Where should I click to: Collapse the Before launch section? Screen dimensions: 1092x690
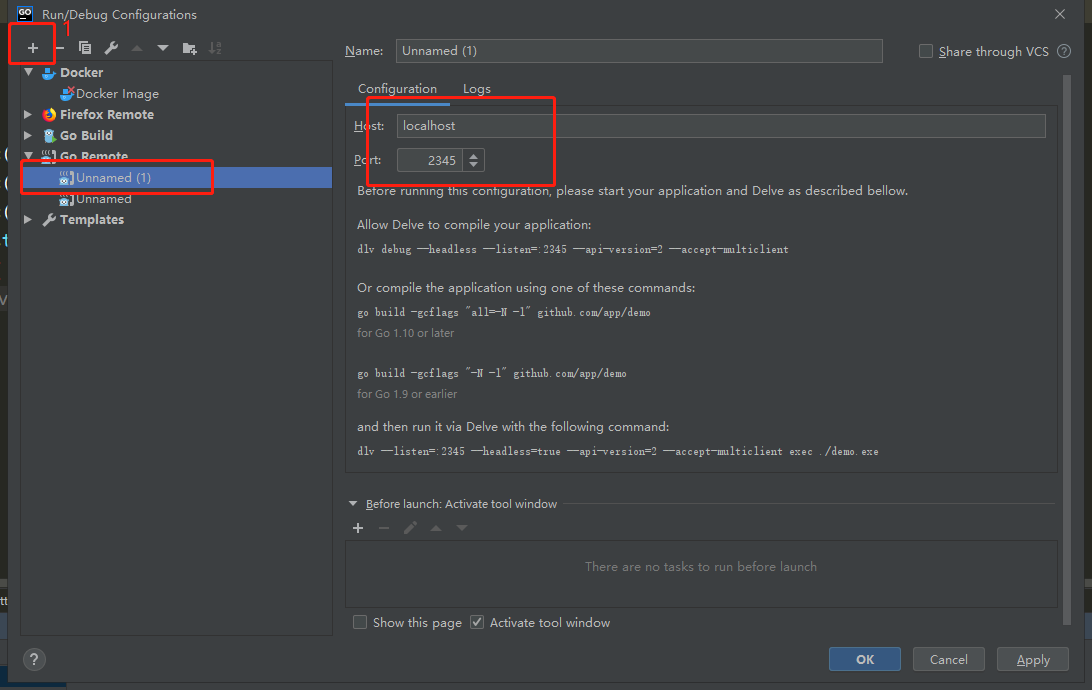(x=353, y=504)
